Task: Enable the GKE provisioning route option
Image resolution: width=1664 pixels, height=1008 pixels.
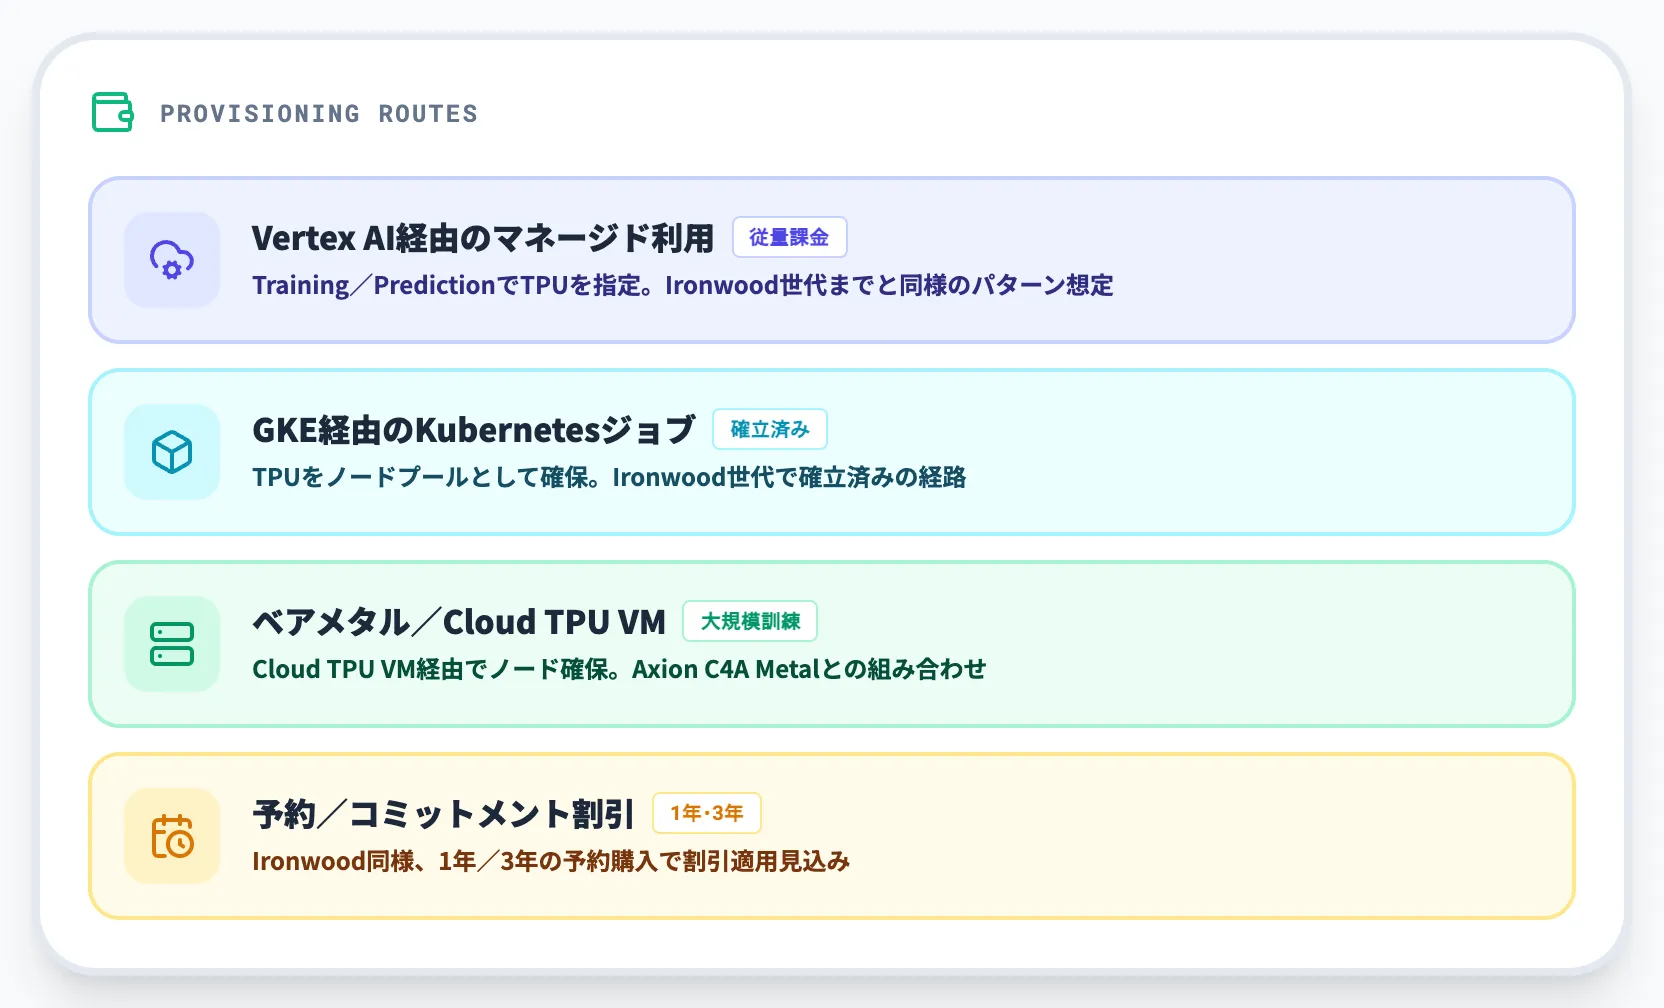Action: click(x=831, y=452)
